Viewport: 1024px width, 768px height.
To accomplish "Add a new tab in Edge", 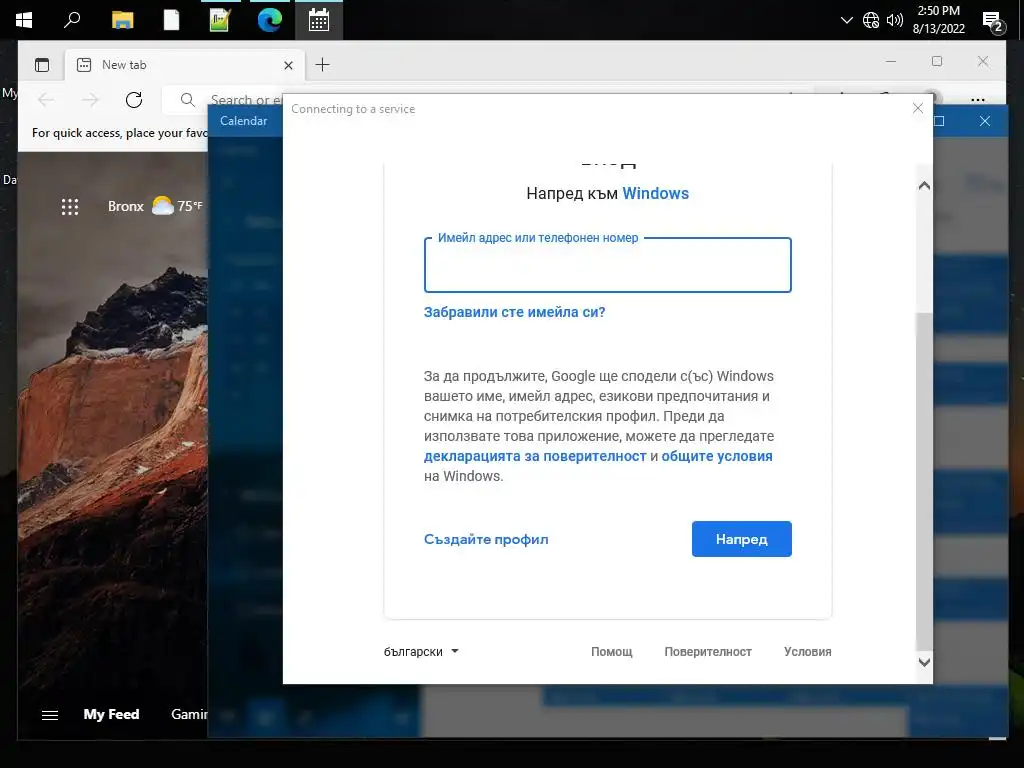I will click(323, 65).
